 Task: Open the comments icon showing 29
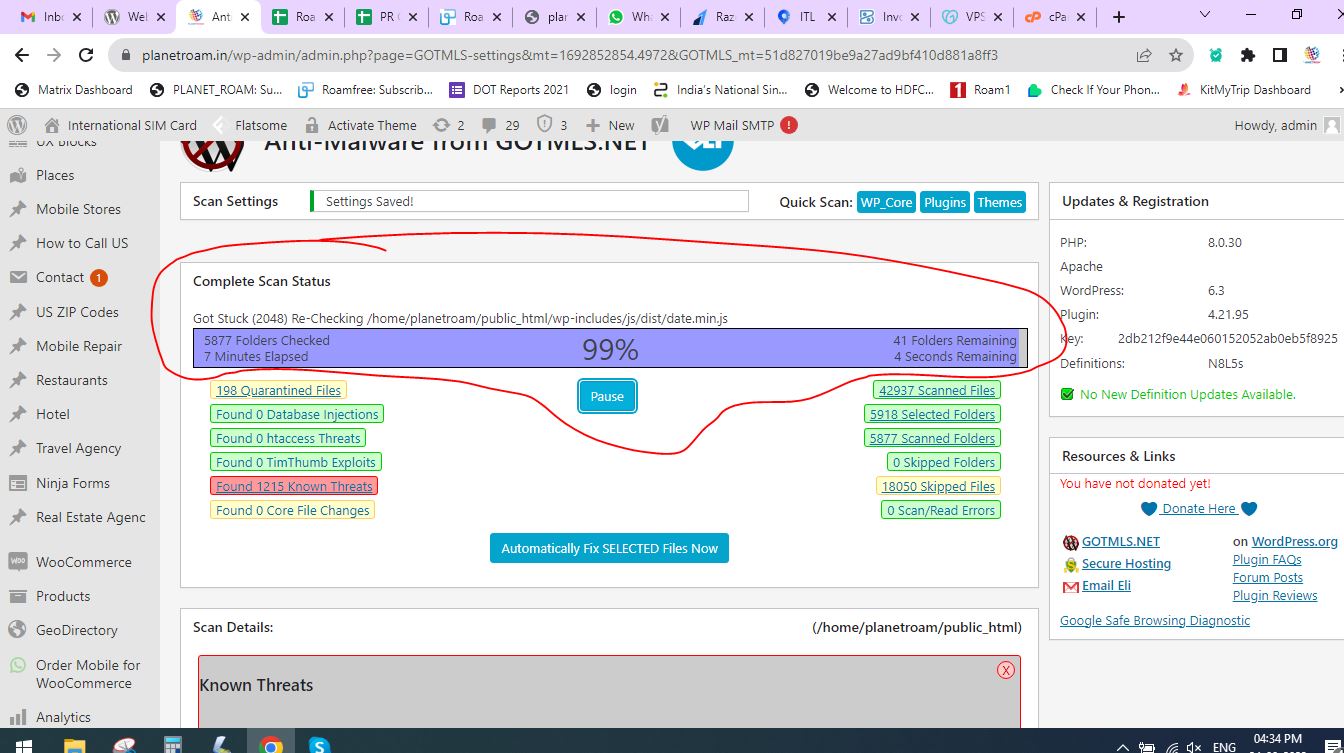pyautogui.click(x=501, y=125)
